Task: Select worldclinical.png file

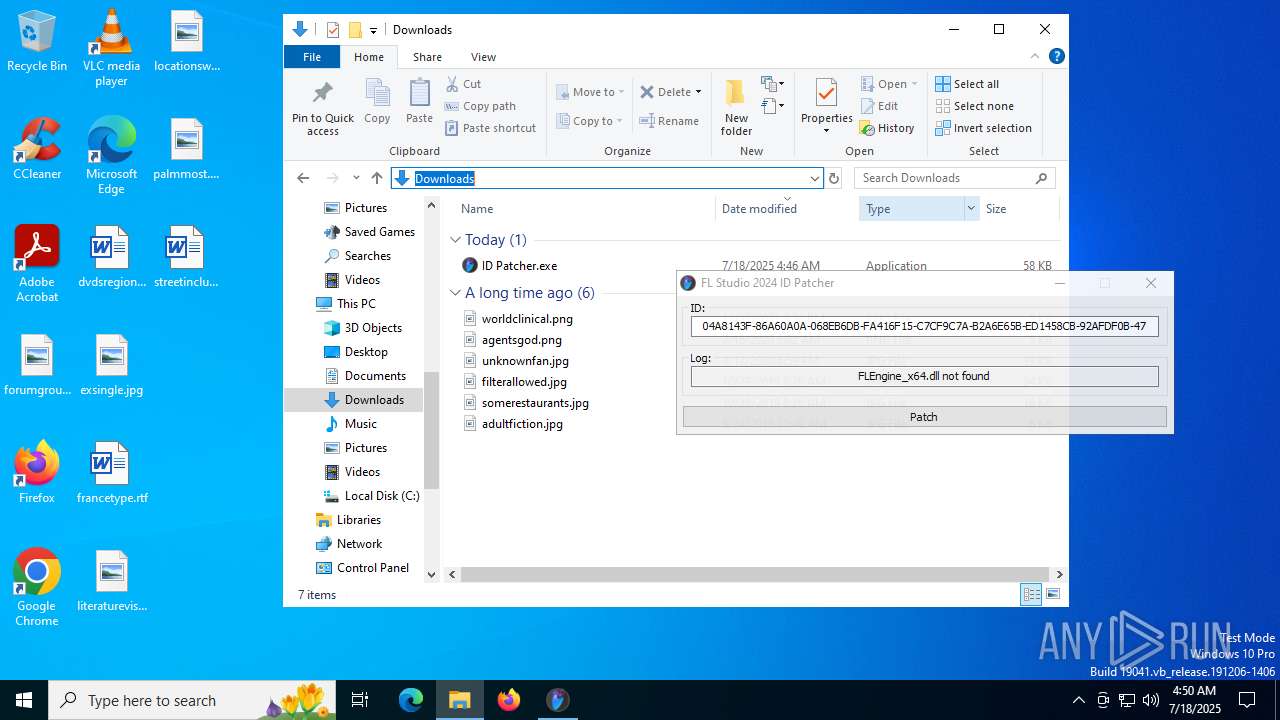Action: click(517, 319)
